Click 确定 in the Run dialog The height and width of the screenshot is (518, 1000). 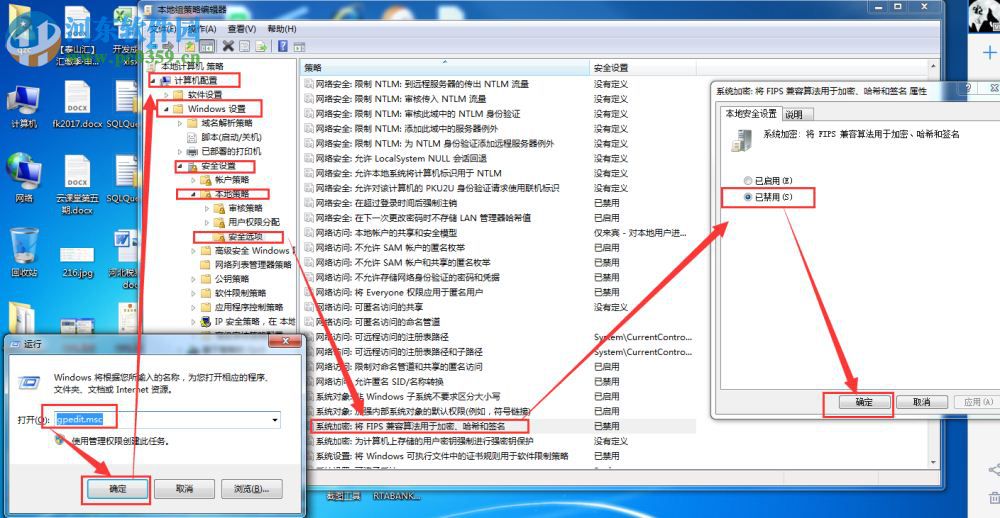(118, 489)
